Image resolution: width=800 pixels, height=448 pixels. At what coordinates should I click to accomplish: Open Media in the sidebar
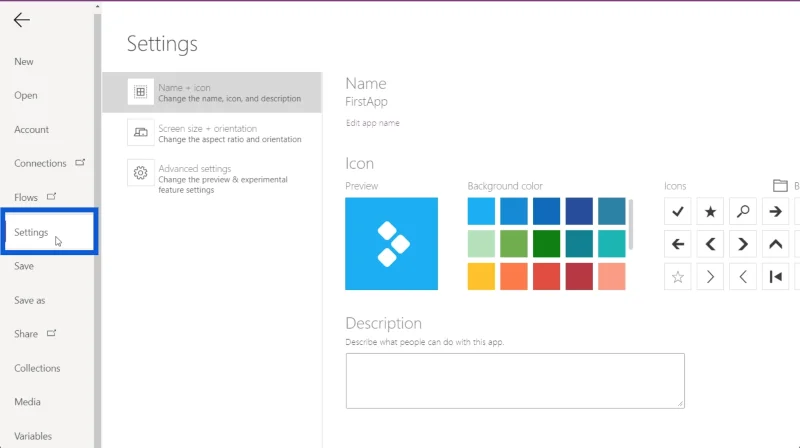[x=28, y=402]
